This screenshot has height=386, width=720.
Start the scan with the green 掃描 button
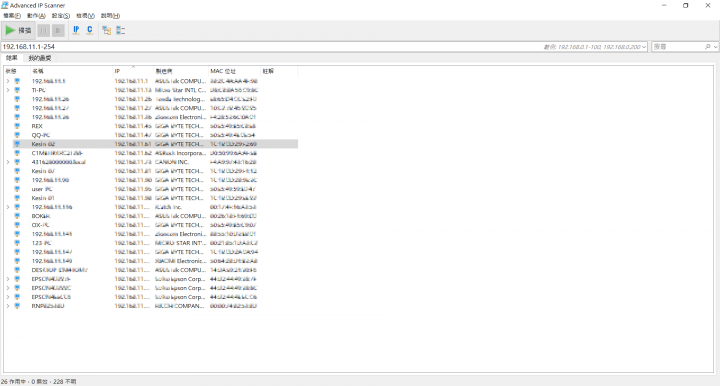point(18,30)
